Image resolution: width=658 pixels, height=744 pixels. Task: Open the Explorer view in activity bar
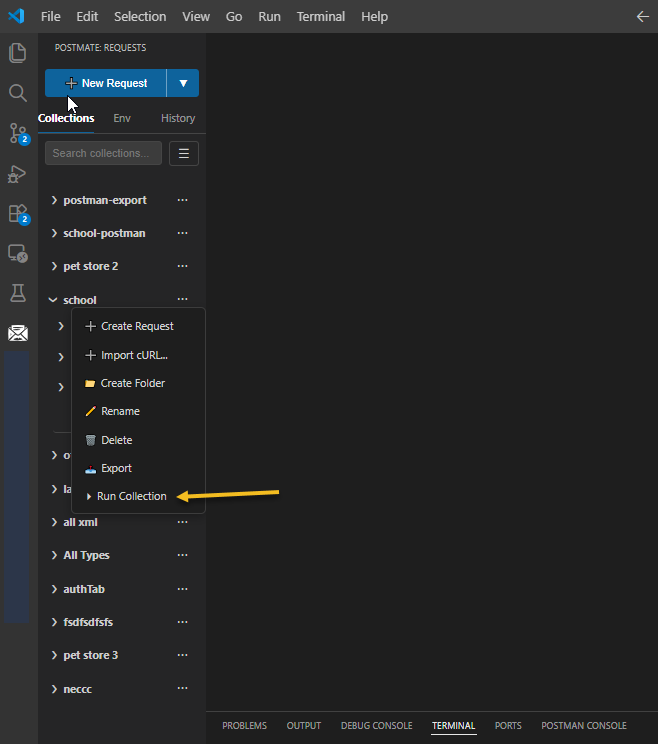pyautogui.click(x=18, y=52)
